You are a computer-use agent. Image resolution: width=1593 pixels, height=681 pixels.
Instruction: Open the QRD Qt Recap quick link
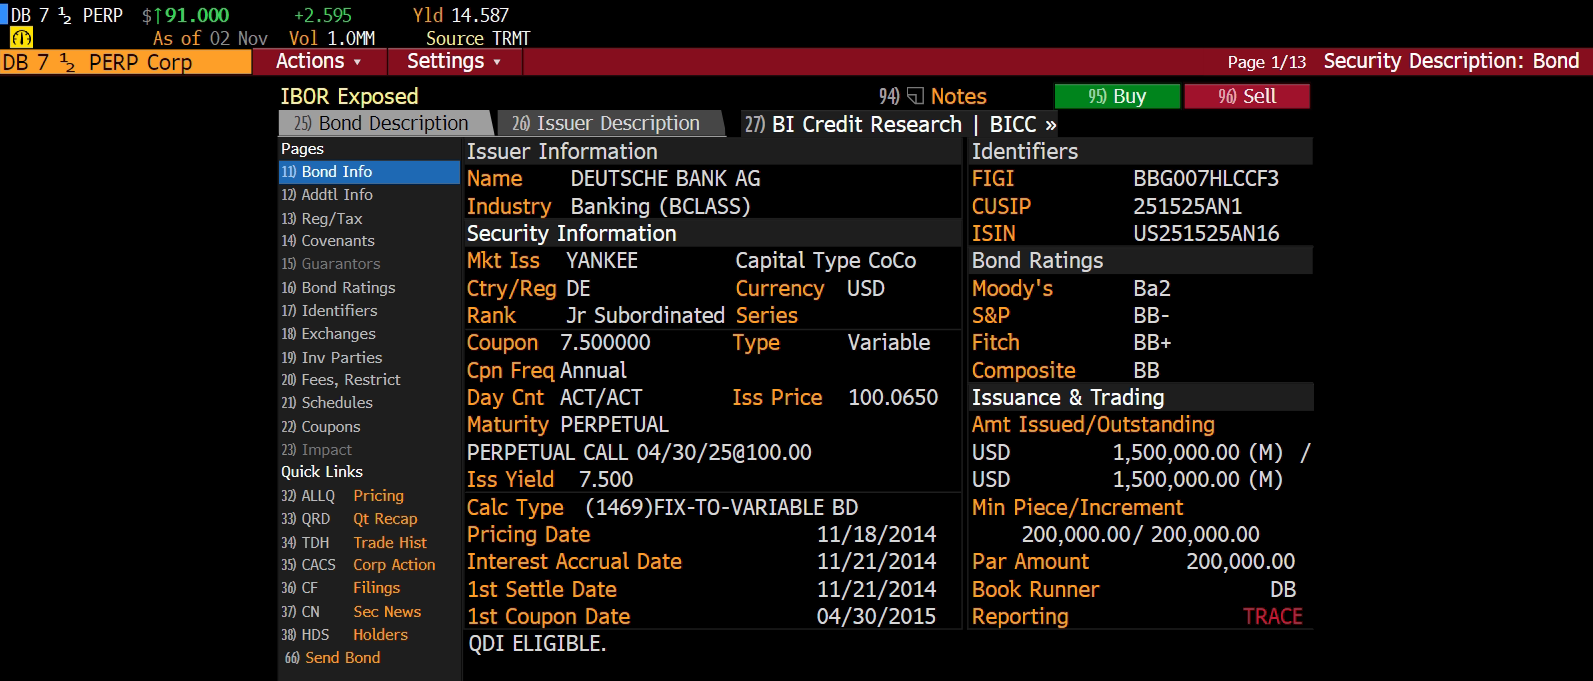coord(349,519)
